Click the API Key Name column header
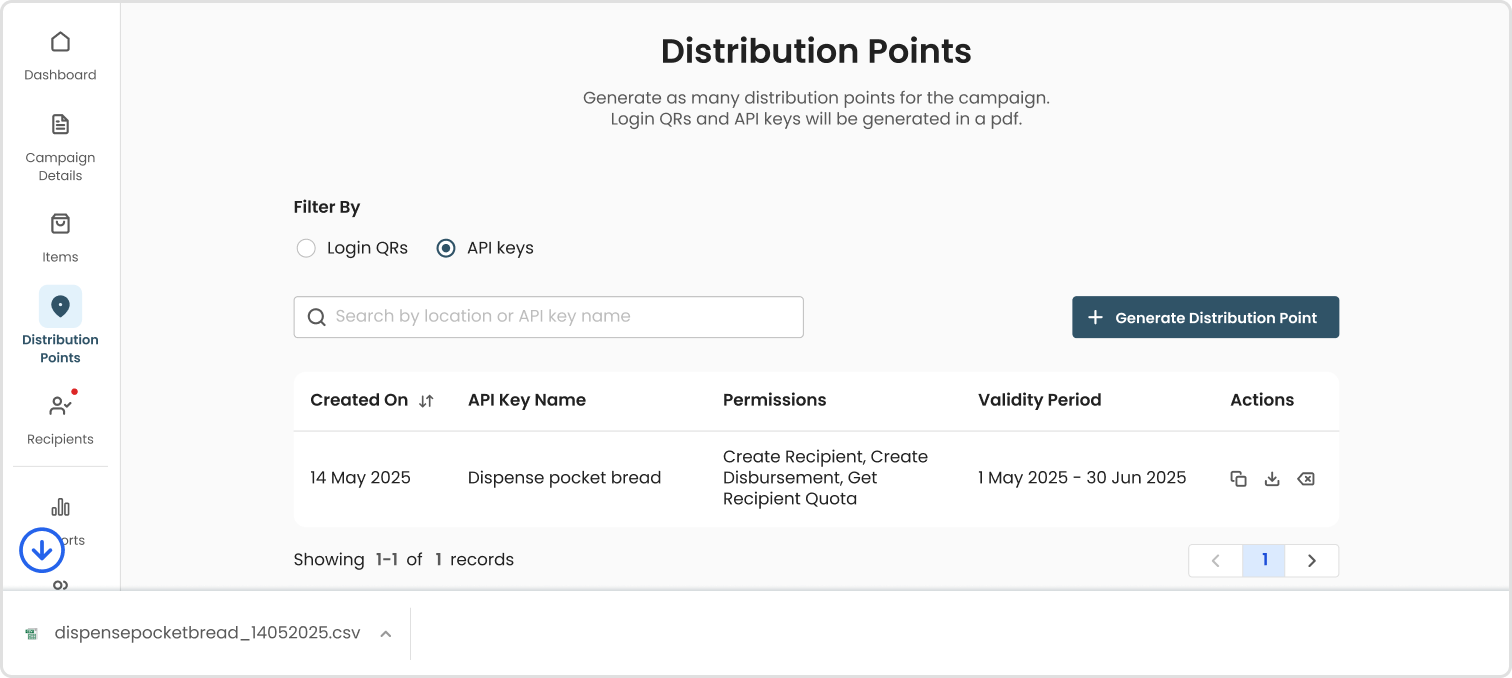The width and height of the screenshot is (1512, 678). pos(527,400)
